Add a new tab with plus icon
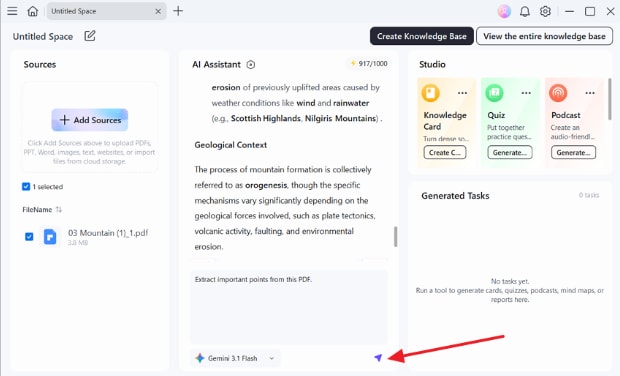Viewport: 620px width, 376px height. [x=178, y=11]
